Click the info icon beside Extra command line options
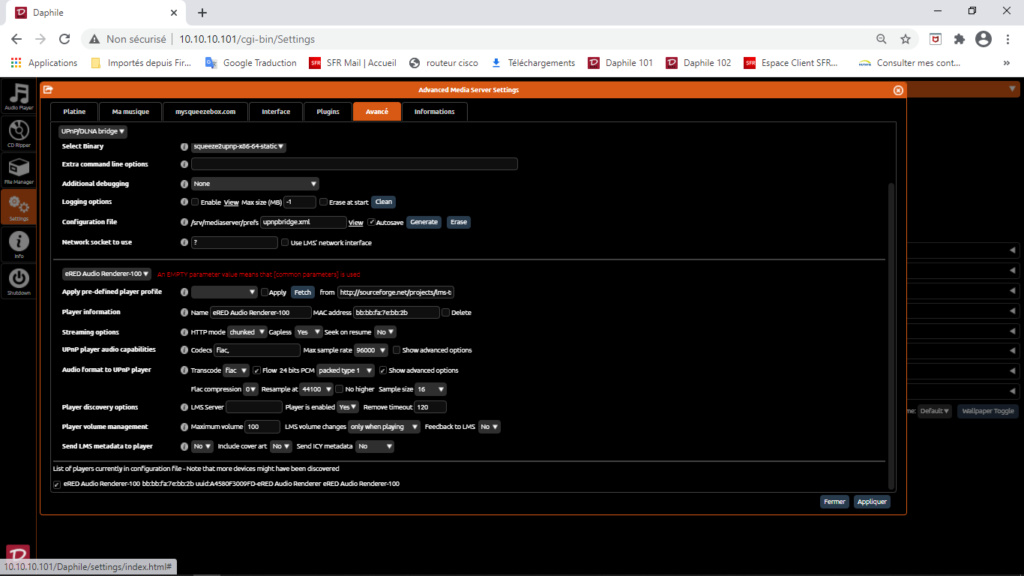Screen dimensions: 1024x576 click(184, 165)
